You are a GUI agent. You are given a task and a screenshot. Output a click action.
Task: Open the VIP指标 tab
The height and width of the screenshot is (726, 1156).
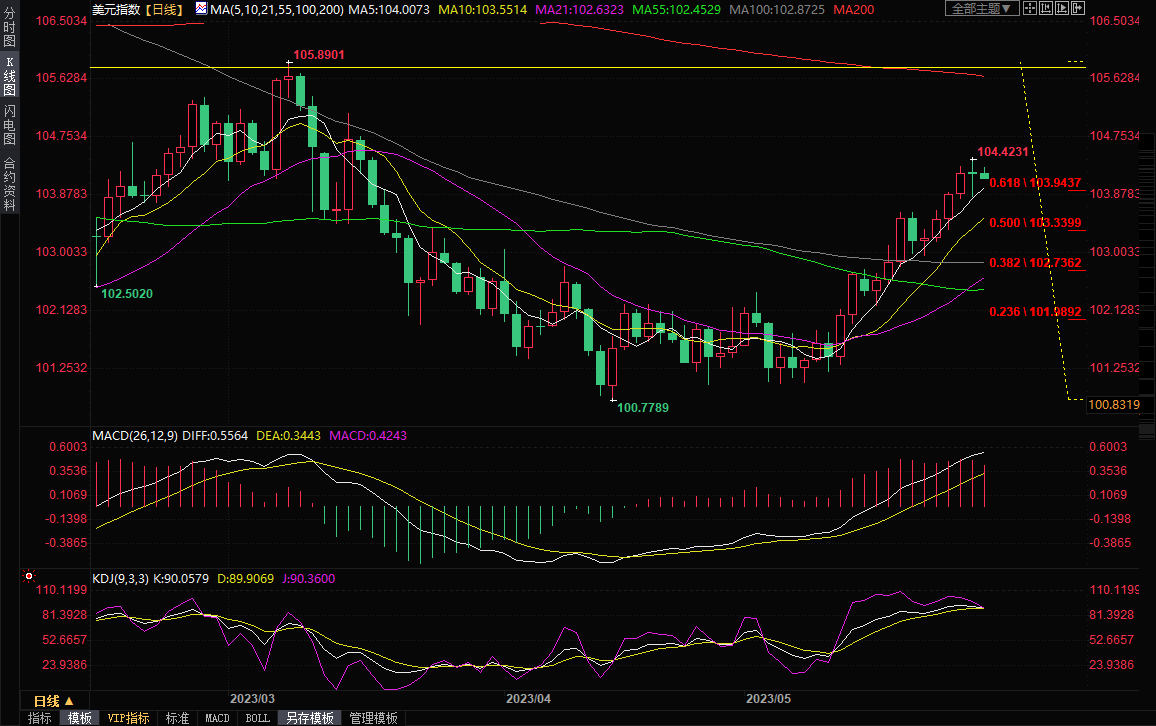click(128, 718)
